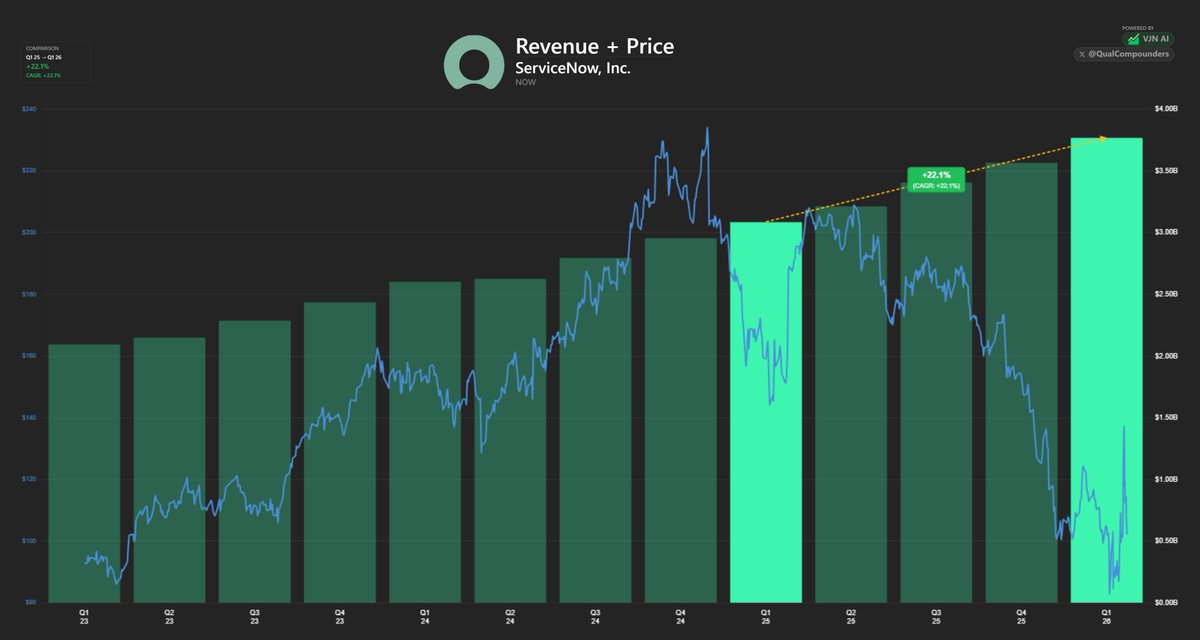The height and width of the screenshot is (640, 1200).
Task: Select the highlighted Q1 25 revenue bar
Action: click(766, 412)
